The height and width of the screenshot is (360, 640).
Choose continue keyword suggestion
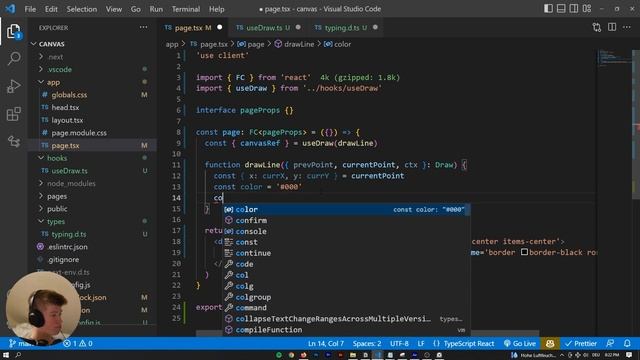(346, 253)
